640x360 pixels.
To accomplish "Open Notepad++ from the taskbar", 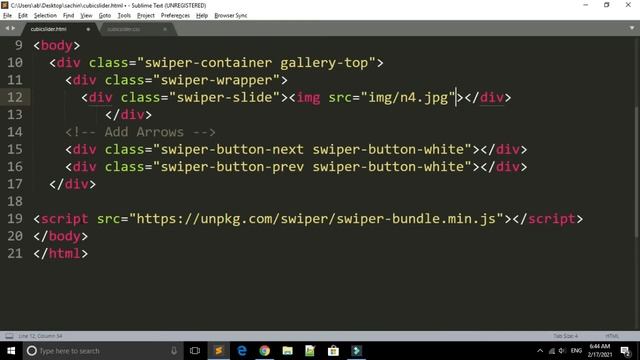I will pyautogui.click(x=310, y=351).
